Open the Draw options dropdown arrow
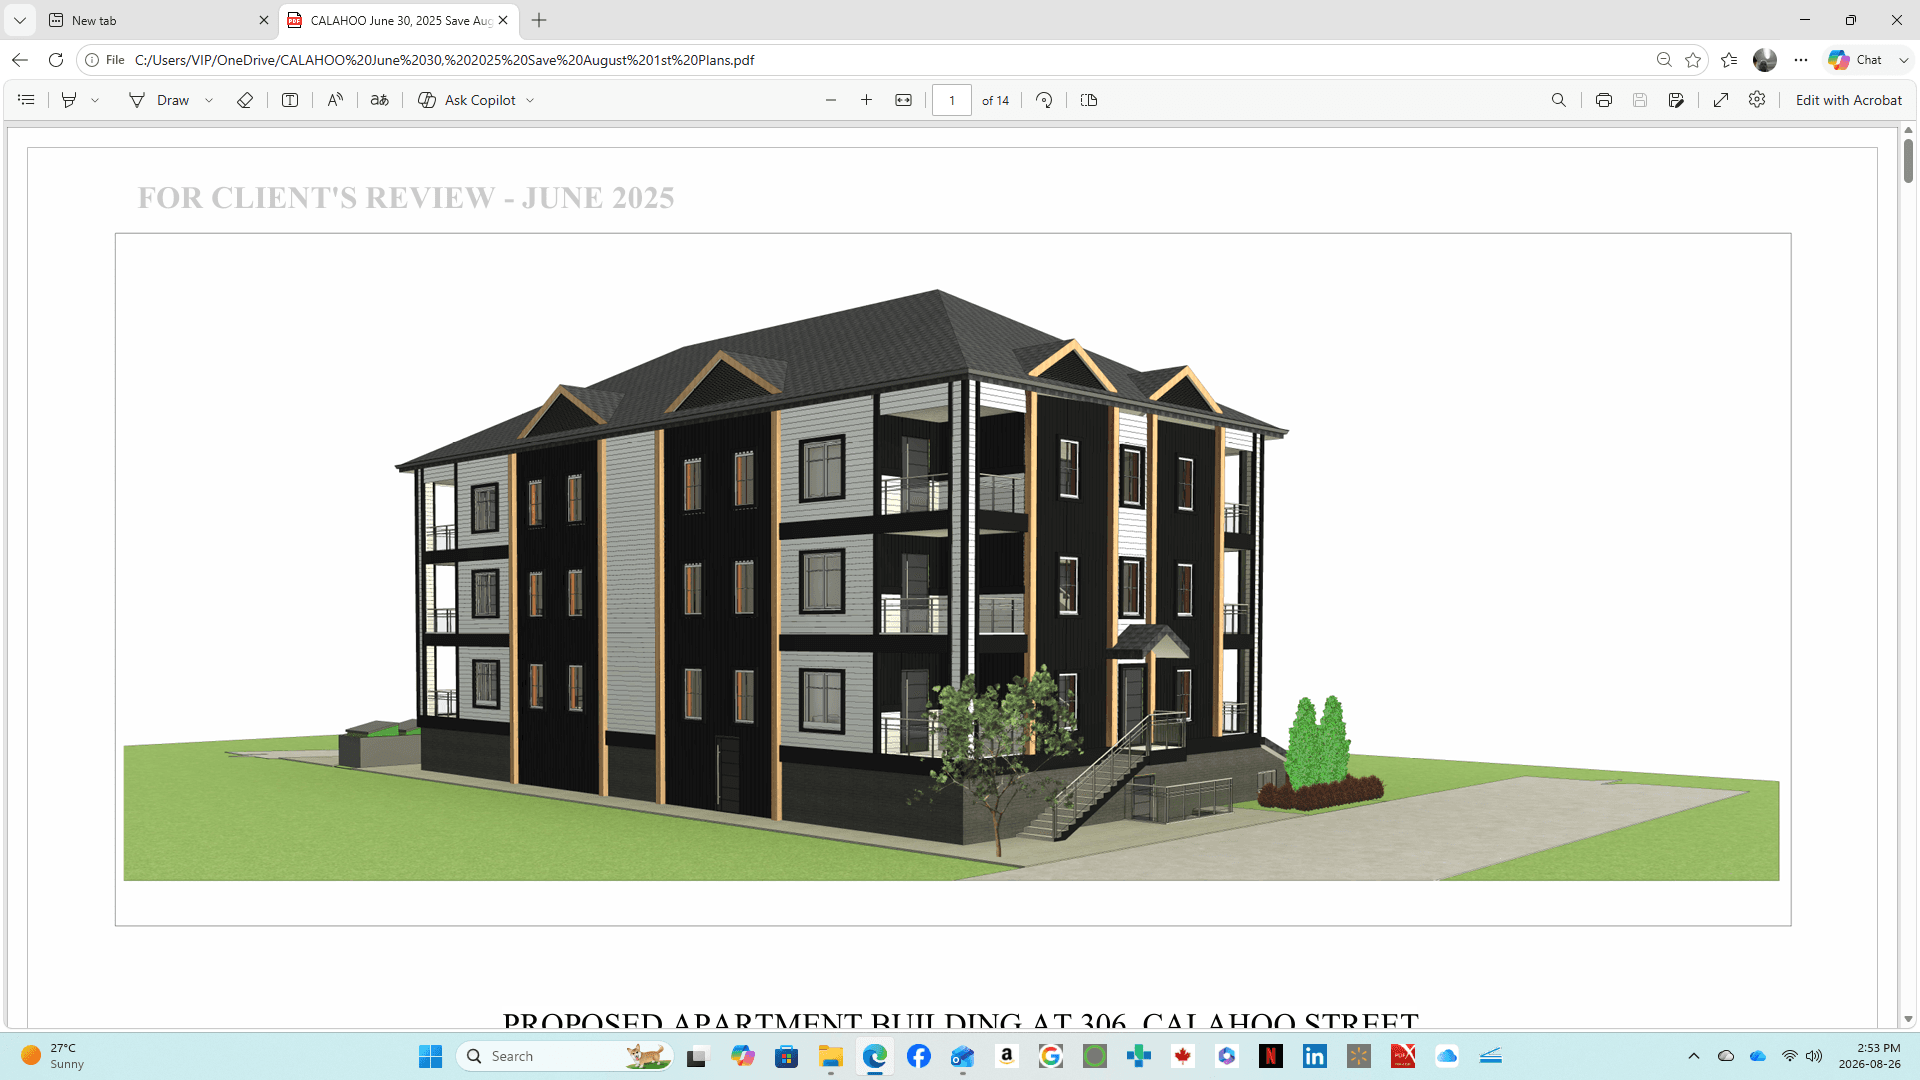The width and height of the screenshot is (1920, 1080). (209, 100)
